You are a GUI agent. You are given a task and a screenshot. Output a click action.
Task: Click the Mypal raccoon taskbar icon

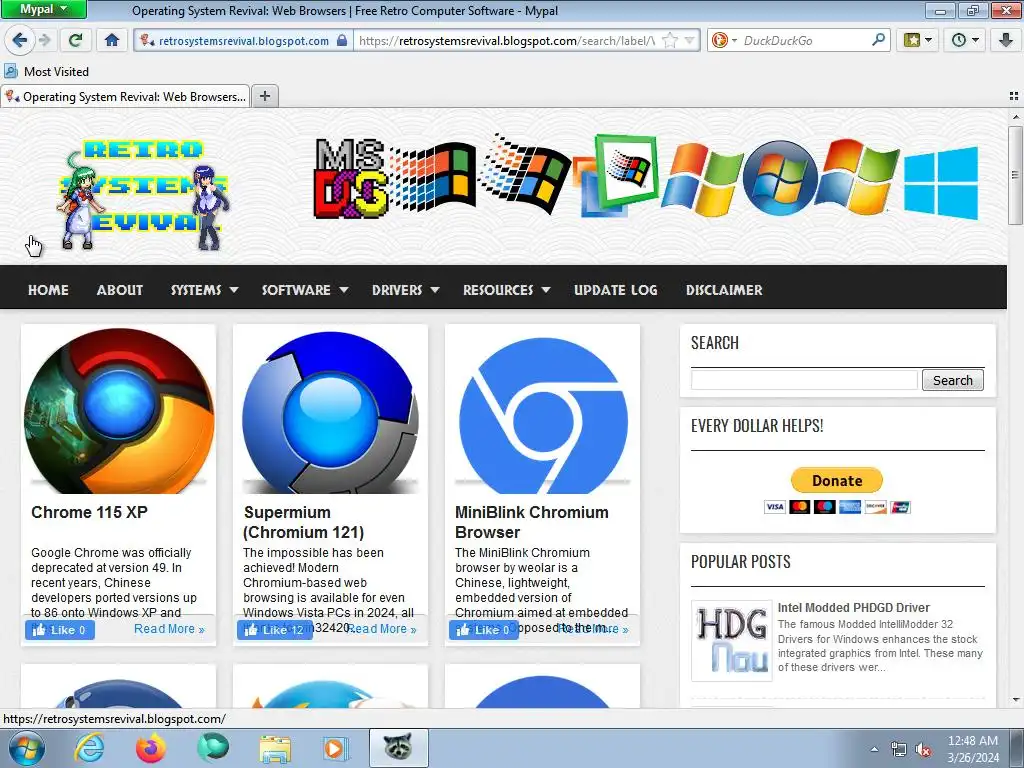pos(398,748)
